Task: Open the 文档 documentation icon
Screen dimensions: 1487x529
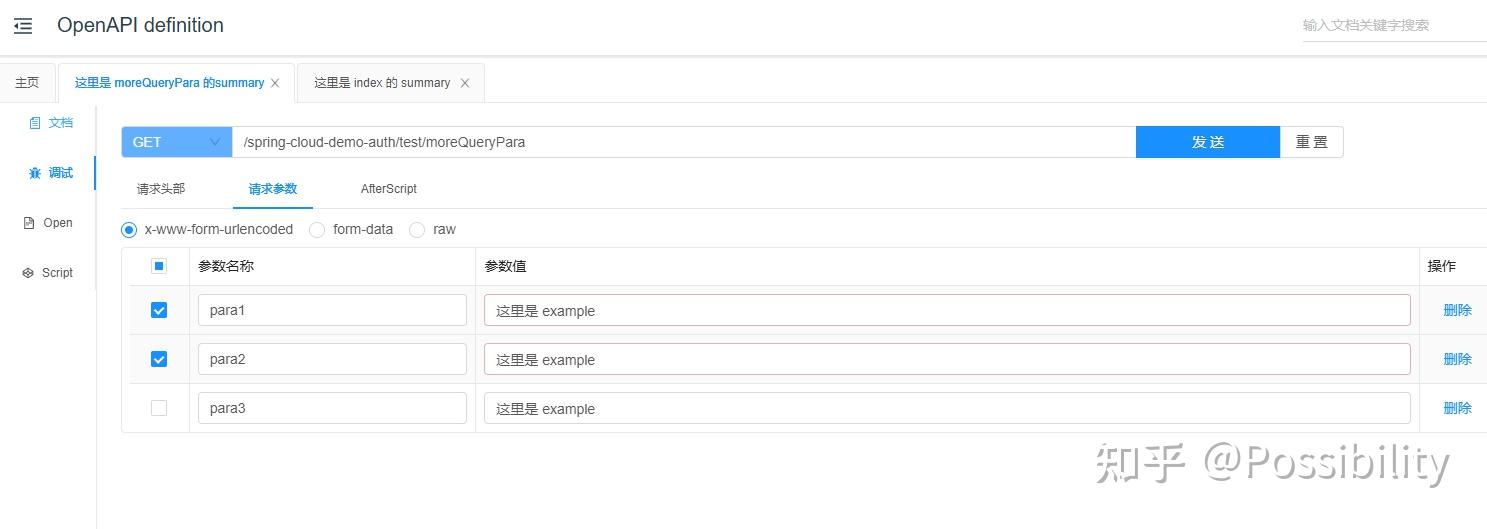Action: (x=35, y=123)
